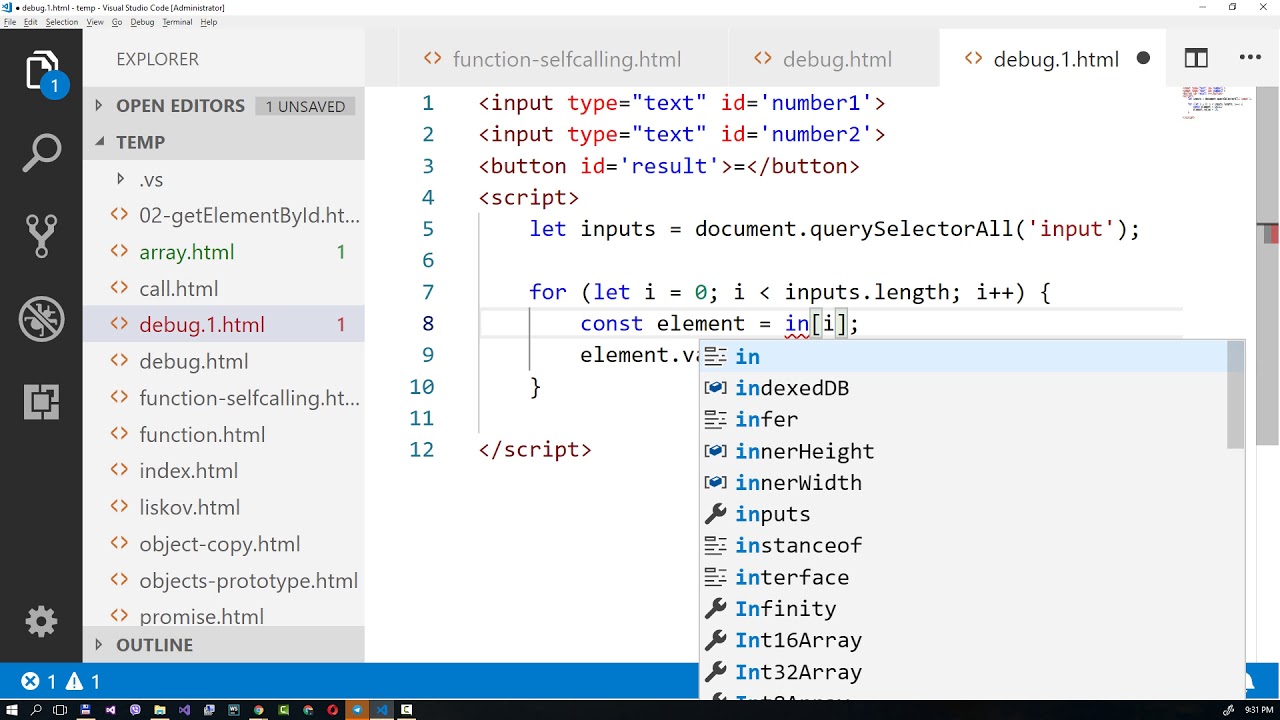Open debug.html in the explorer tree
1280x720 pixels.
coord(224,361)
